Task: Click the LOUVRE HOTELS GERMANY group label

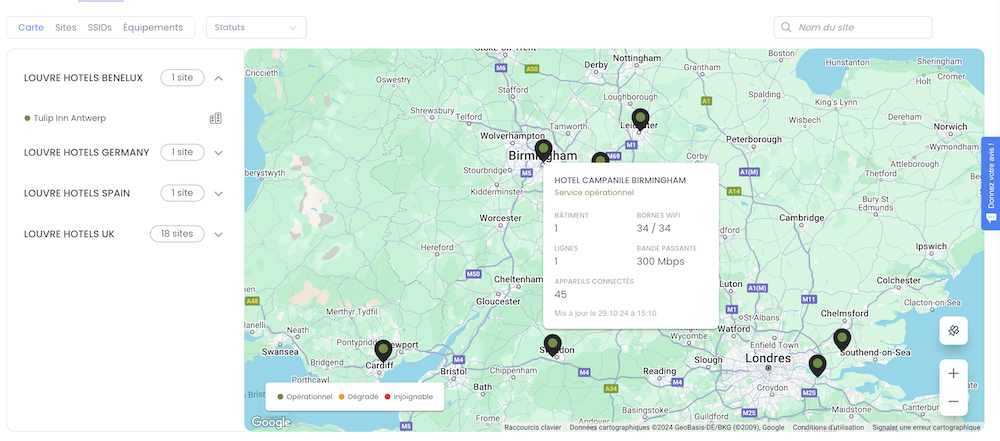Action: 86,153
